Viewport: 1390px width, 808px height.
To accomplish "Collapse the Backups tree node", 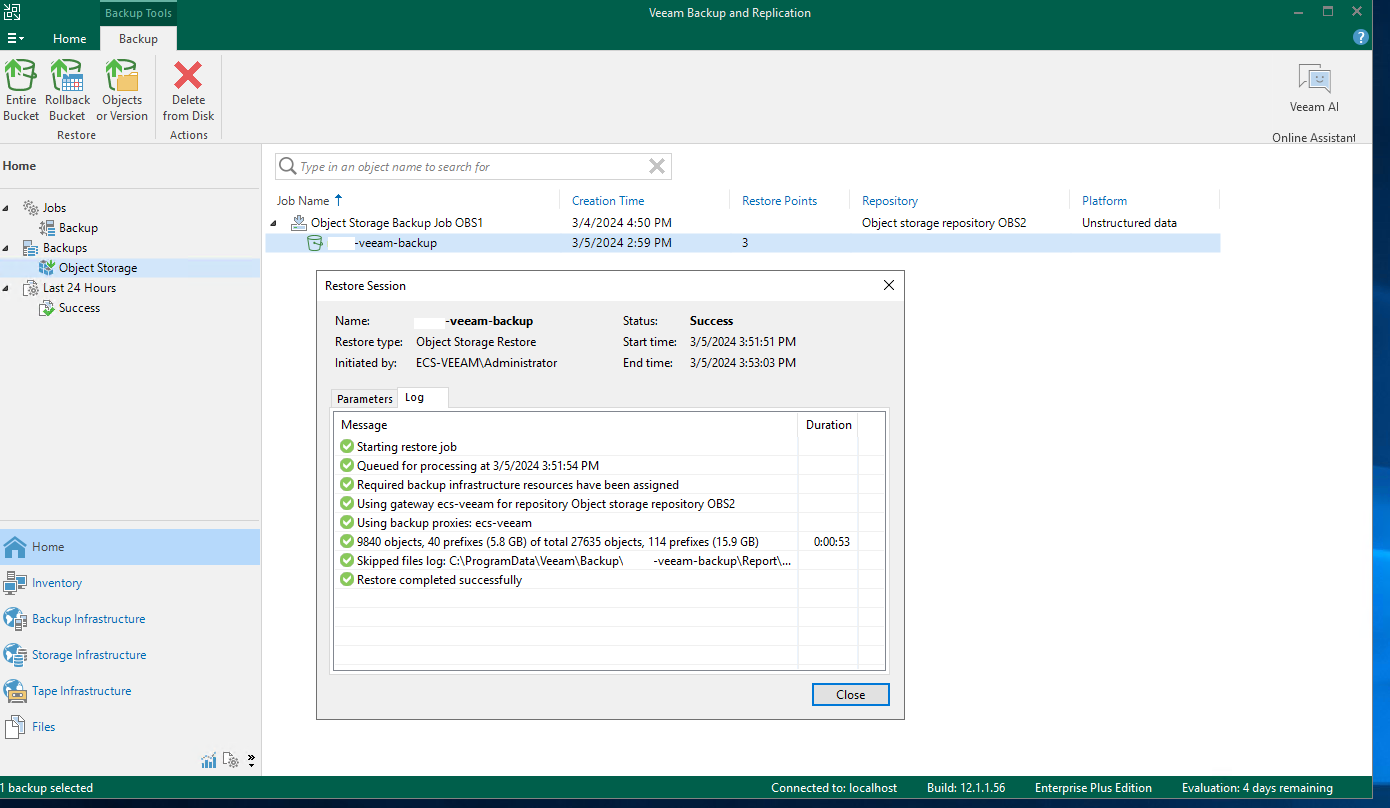I will (x=7, y=248).
